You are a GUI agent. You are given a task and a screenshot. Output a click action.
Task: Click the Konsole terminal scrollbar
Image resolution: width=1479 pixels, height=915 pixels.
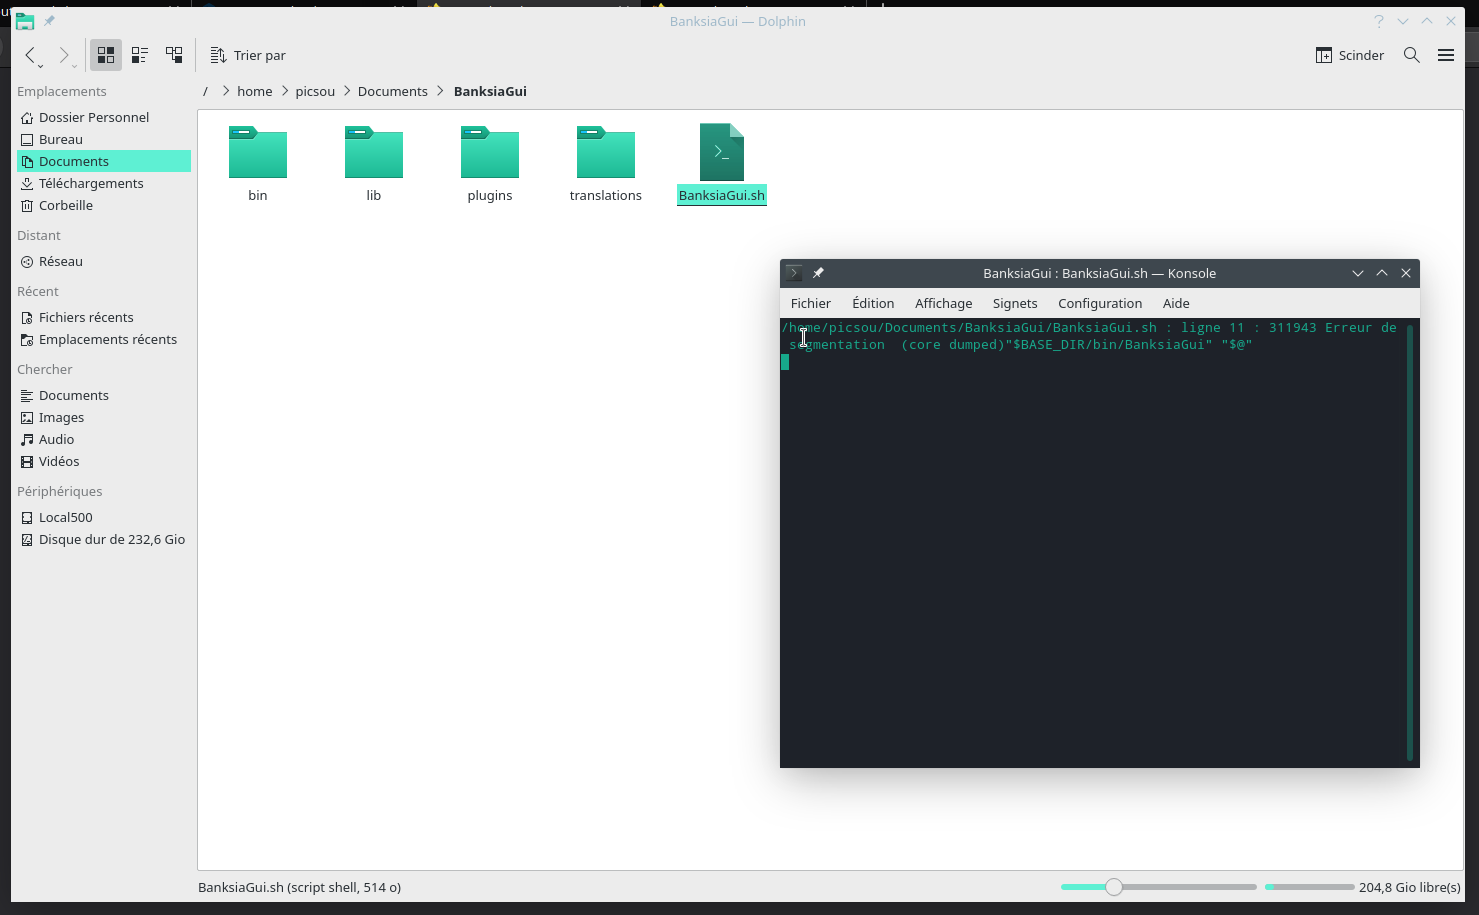(1410, 542)
